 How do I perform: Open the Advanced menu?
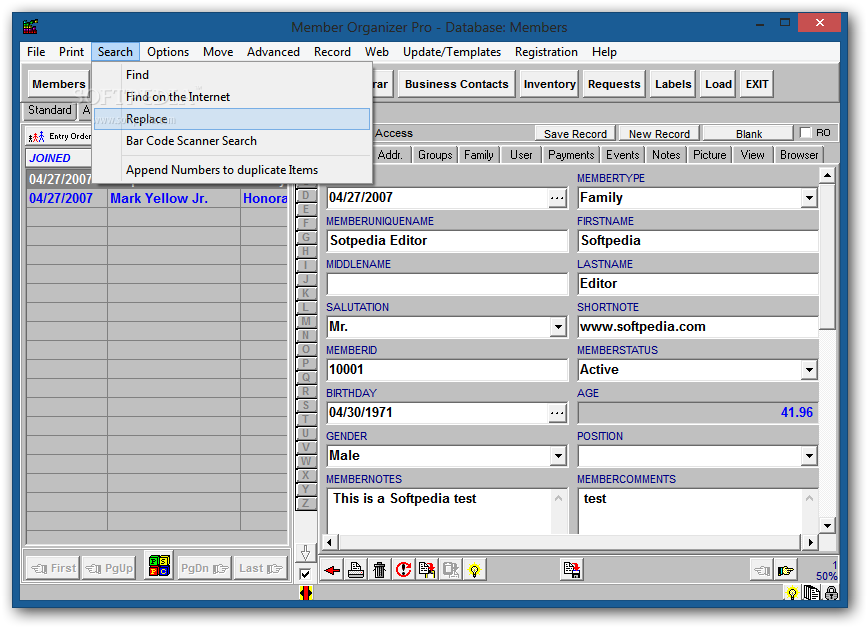[x=273, y=52]
